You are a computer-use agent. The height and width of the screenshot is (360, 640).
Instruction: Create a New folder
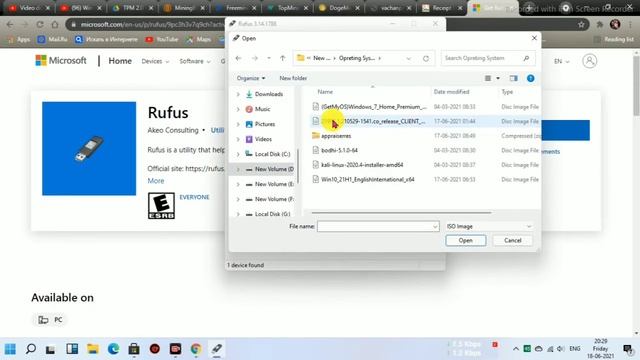pos(293,78)
